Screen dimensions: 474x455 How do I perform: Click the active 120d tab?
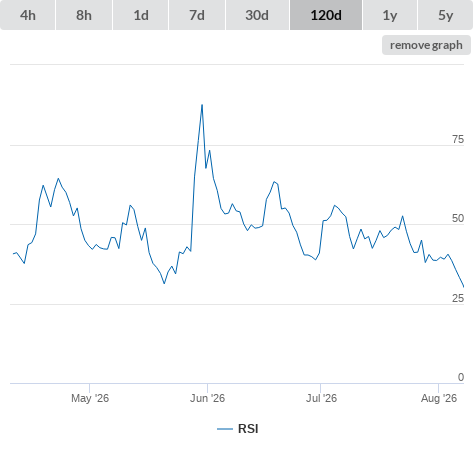click(326, 15)
